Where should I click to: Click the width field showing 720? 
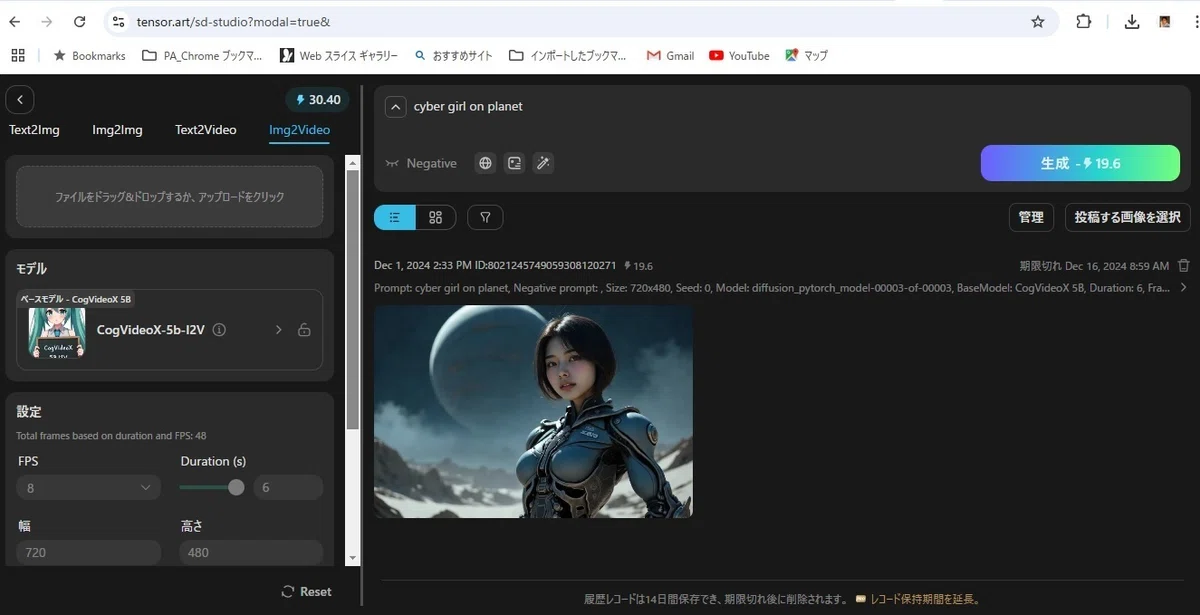[x=88, y=552]
